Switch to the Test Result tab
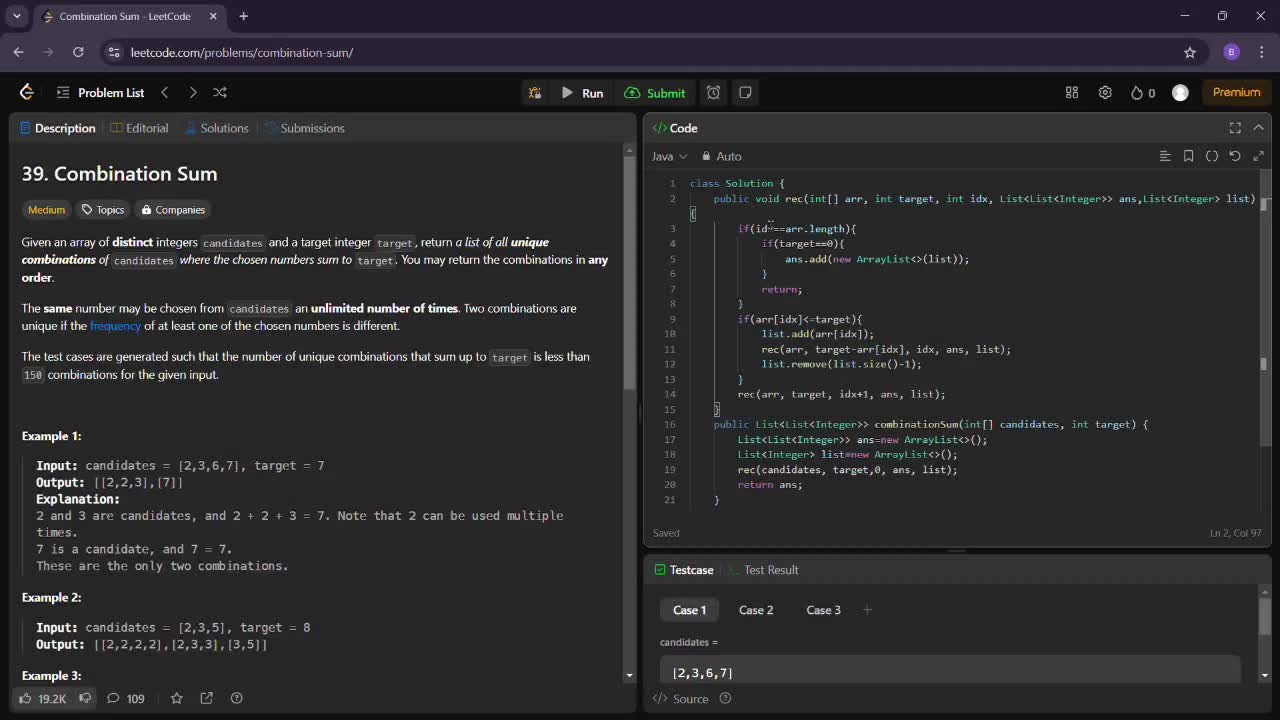The image size is (1280, 720). coord(763,570)
